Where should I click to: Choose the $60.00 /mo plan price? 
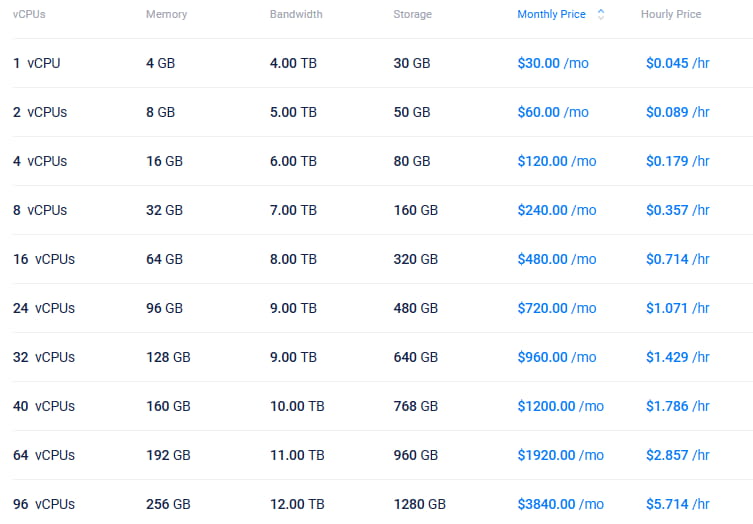553,112
